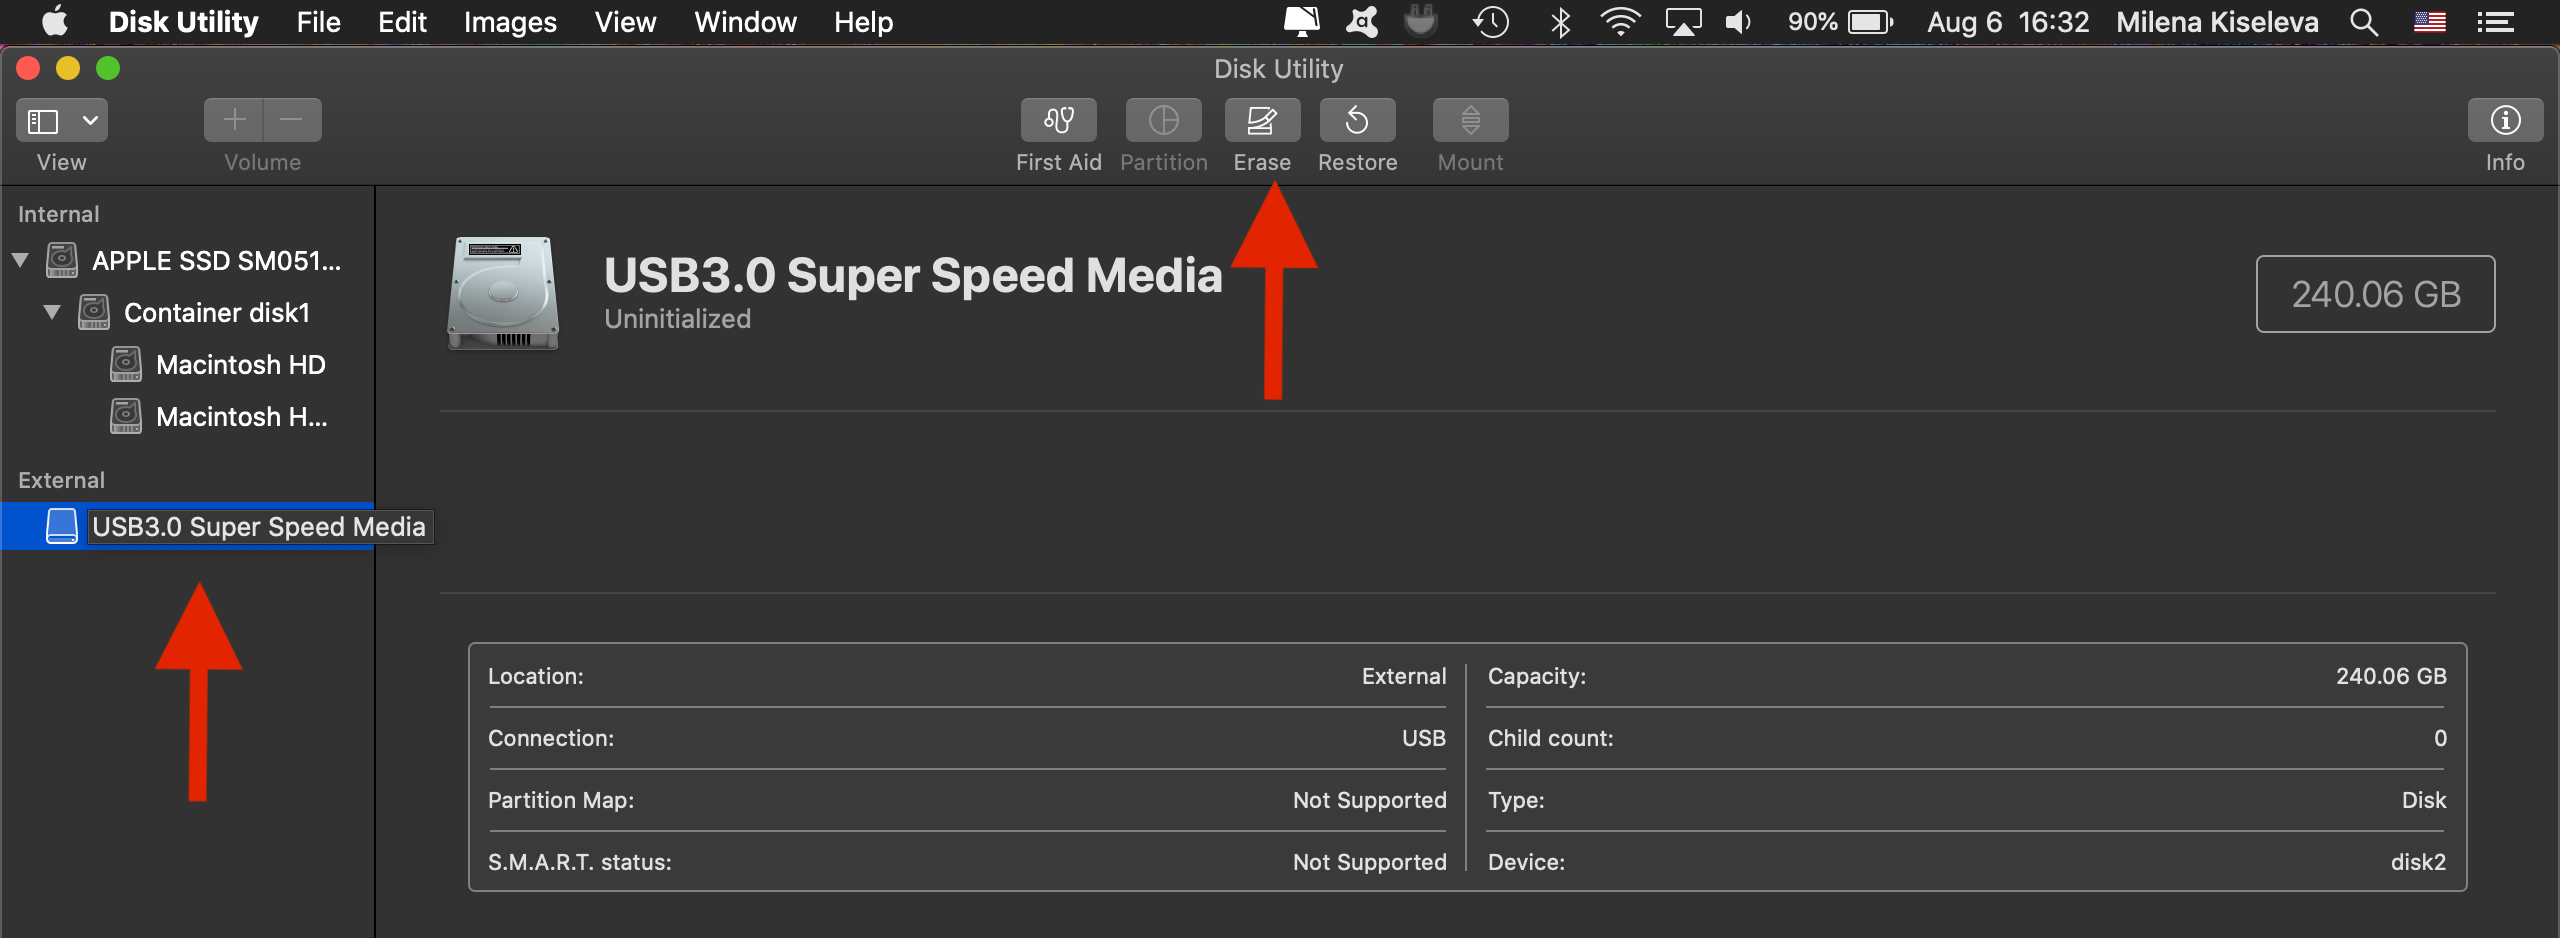Select APPLE SSD SM051 in sidebar
Viewport: 2560px width, 938px height.
pyautogui.click(x=216, y=261)
